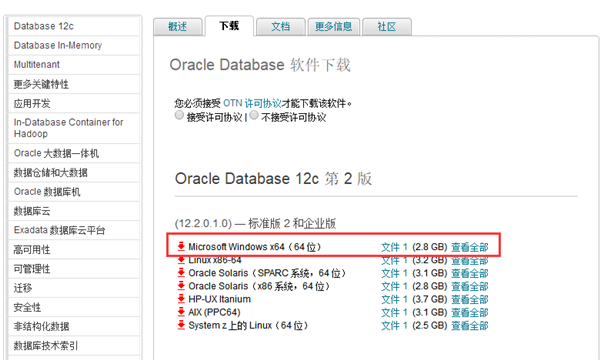
Task: Download 文件 1 for Oracle Solaris SPARC
Action: [394, 273]
